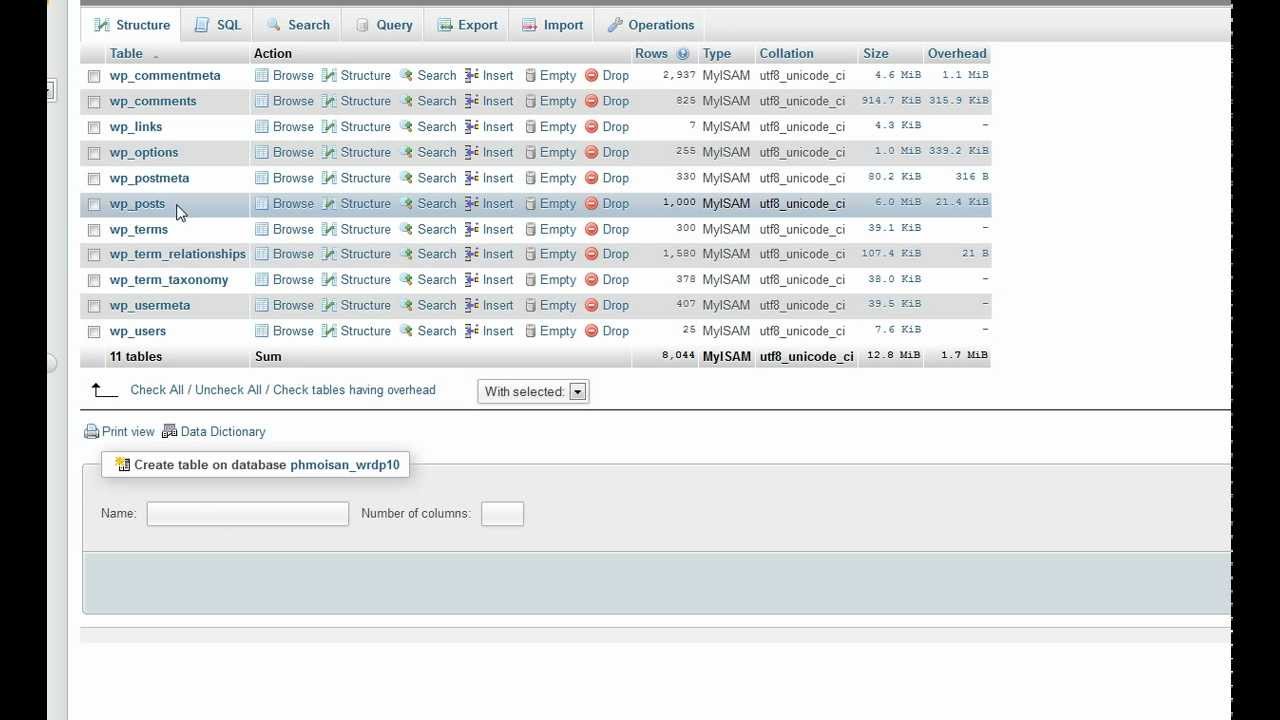The width and height of the screenshot is (1280, 720).
Task: Click Drop icon for wp_posts row
Action: [x=591, y=203]
